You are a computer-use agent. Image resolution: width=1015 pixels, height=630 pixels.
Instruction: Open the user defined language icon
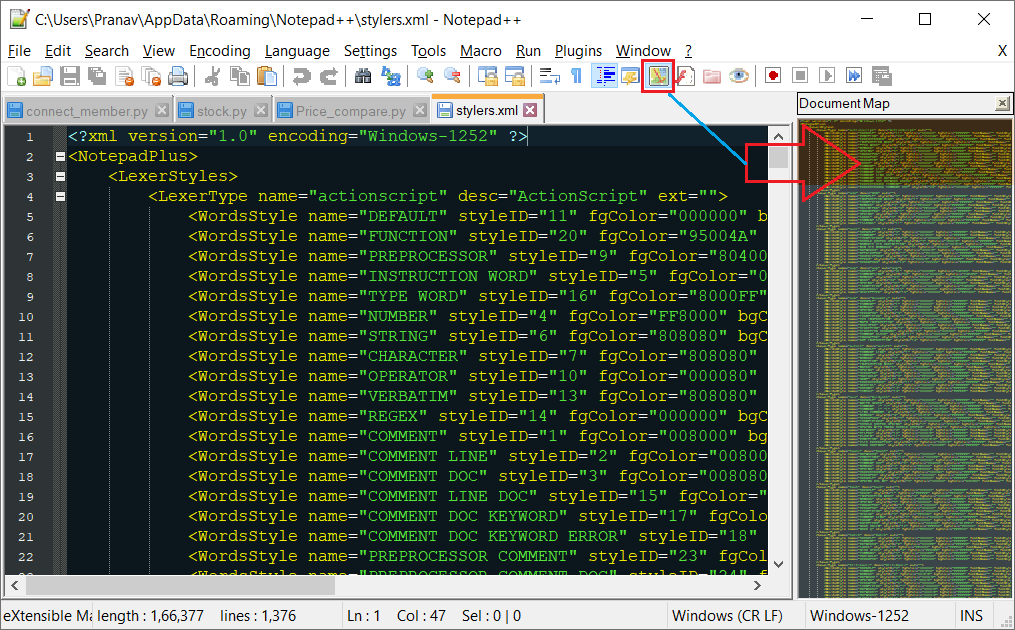click(x=630, y=76)
